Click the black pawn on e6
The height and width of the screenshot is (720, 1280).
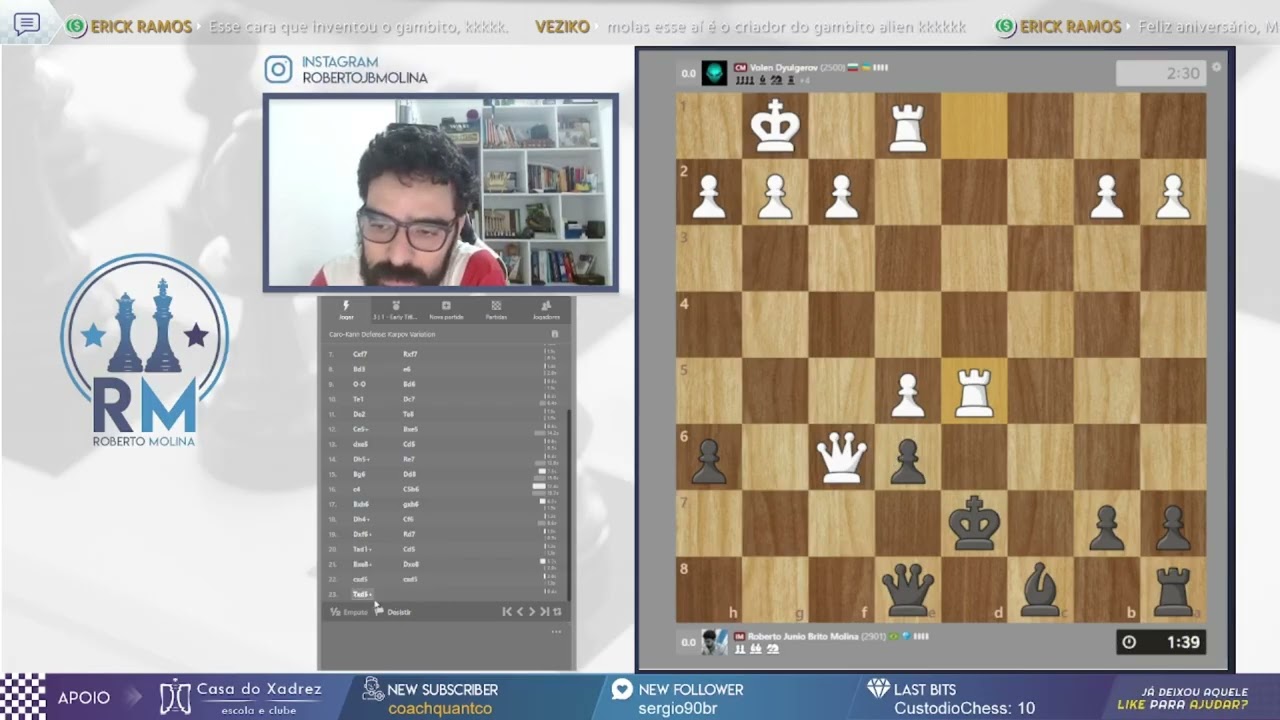pyautogui.click(x=907, y=460)
